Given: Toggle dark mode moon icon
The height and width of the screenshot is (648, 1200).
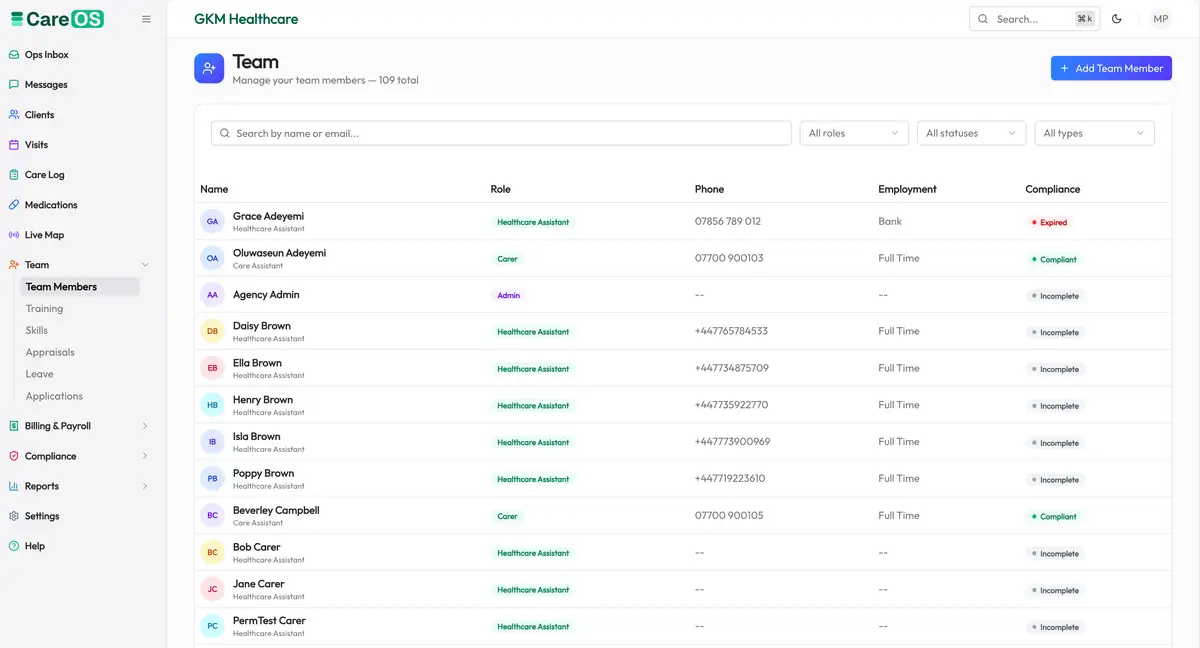Looking at the screenshot, I should tap(1117, 19).
